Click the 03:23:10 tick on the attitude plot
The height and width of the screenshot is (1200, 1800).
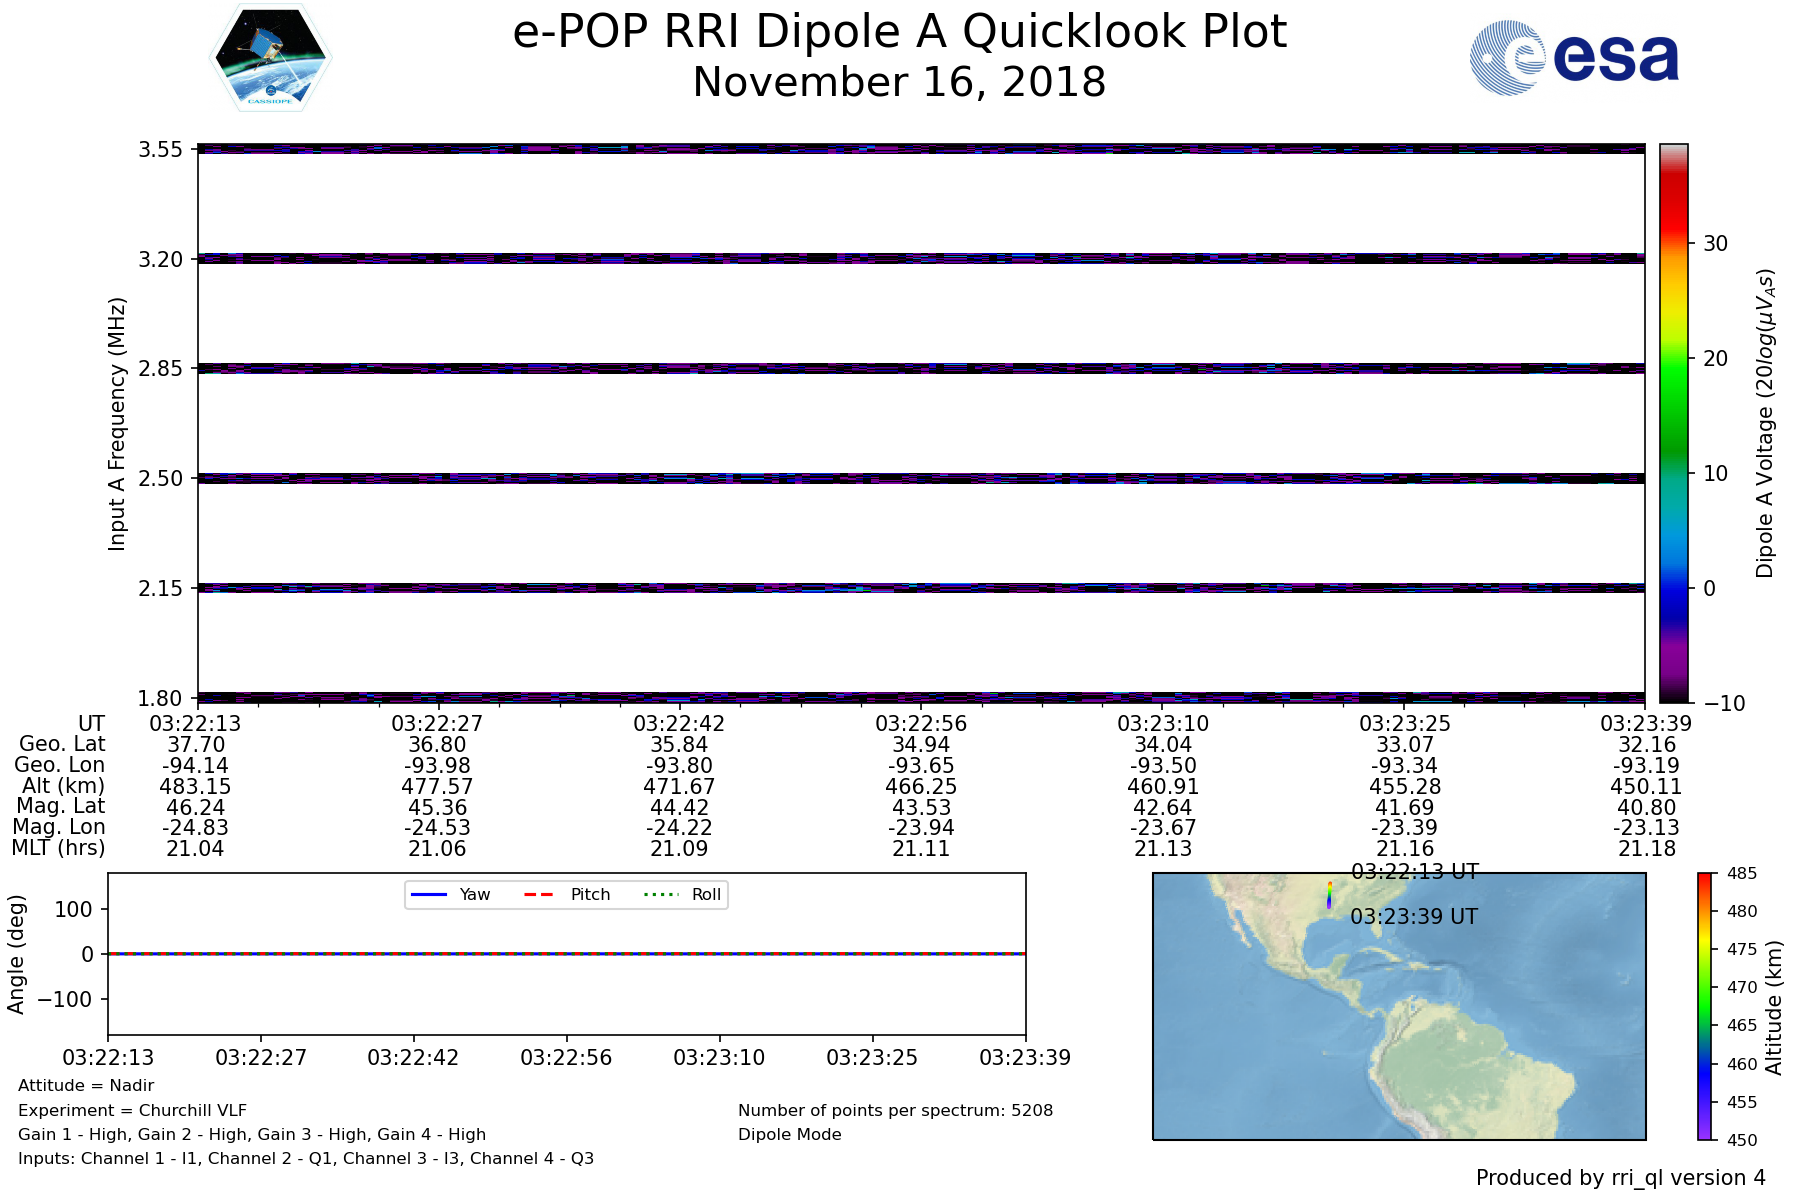point(719,1057)
